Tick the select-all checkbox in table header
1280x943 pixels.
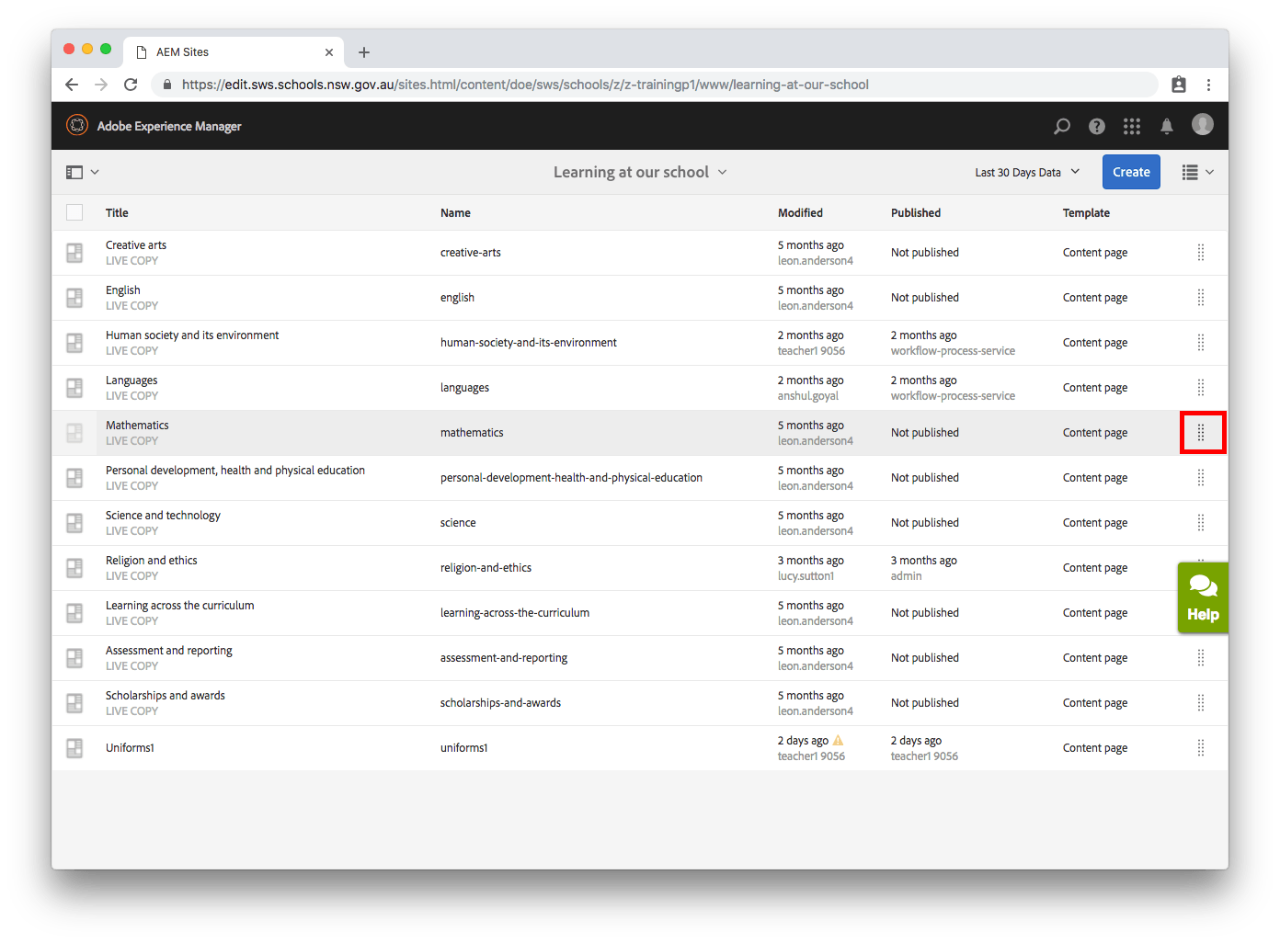(x=74, y=212)
